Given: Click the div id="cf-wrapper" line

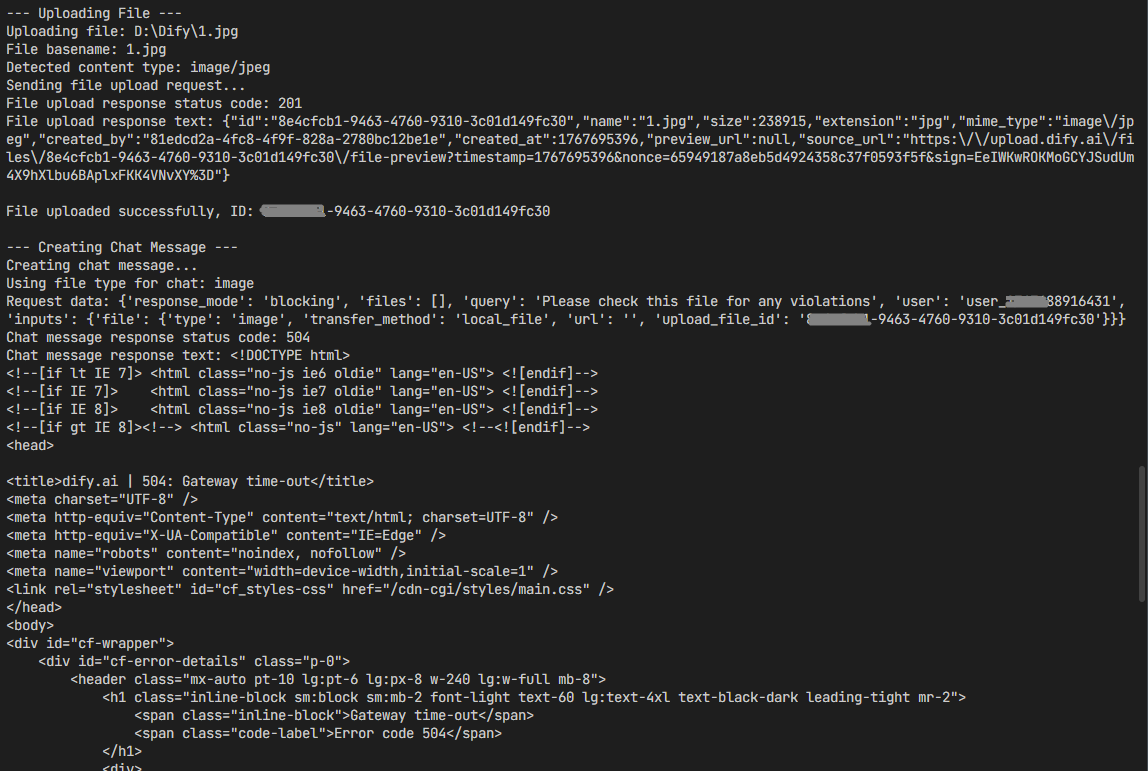Looking at the screenshot, I should (90, 643).
